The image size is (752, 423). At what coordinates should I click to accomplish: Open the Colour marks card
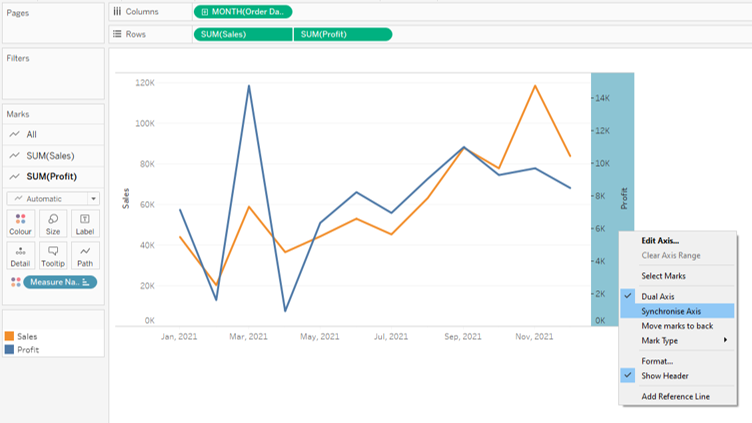pos(20,223)
